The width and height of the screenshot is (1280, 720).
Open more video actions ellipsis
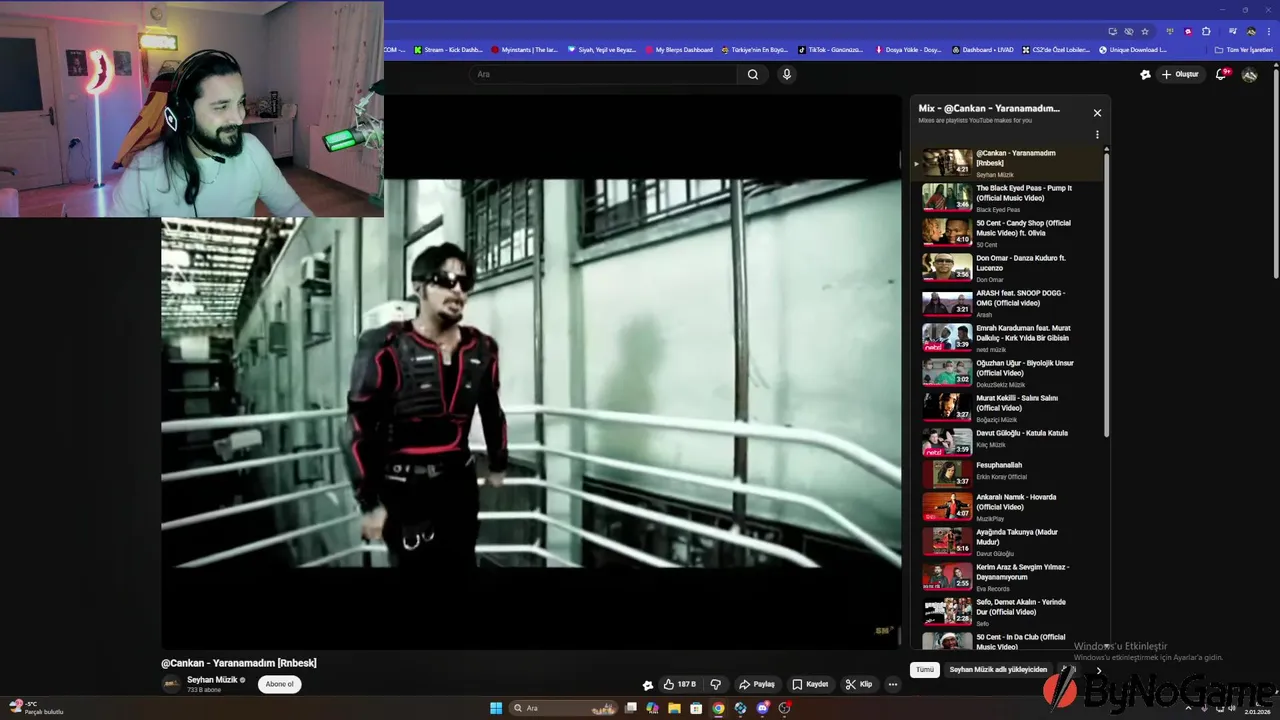pyautogui.click(x=893, y=684)
